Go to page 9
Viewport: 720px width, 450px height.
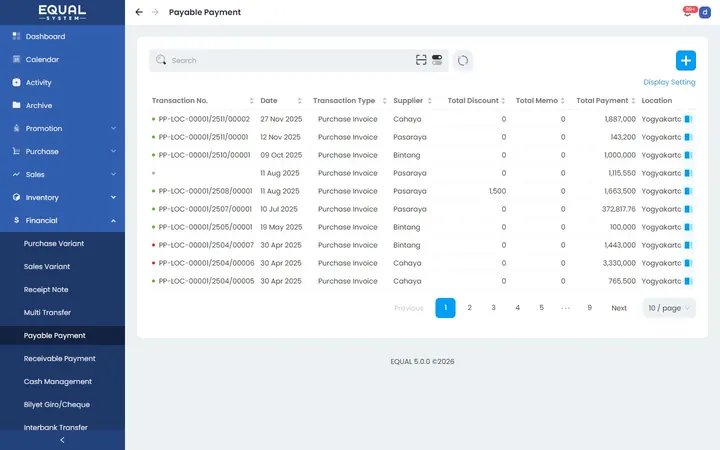(x=590, y=308)
